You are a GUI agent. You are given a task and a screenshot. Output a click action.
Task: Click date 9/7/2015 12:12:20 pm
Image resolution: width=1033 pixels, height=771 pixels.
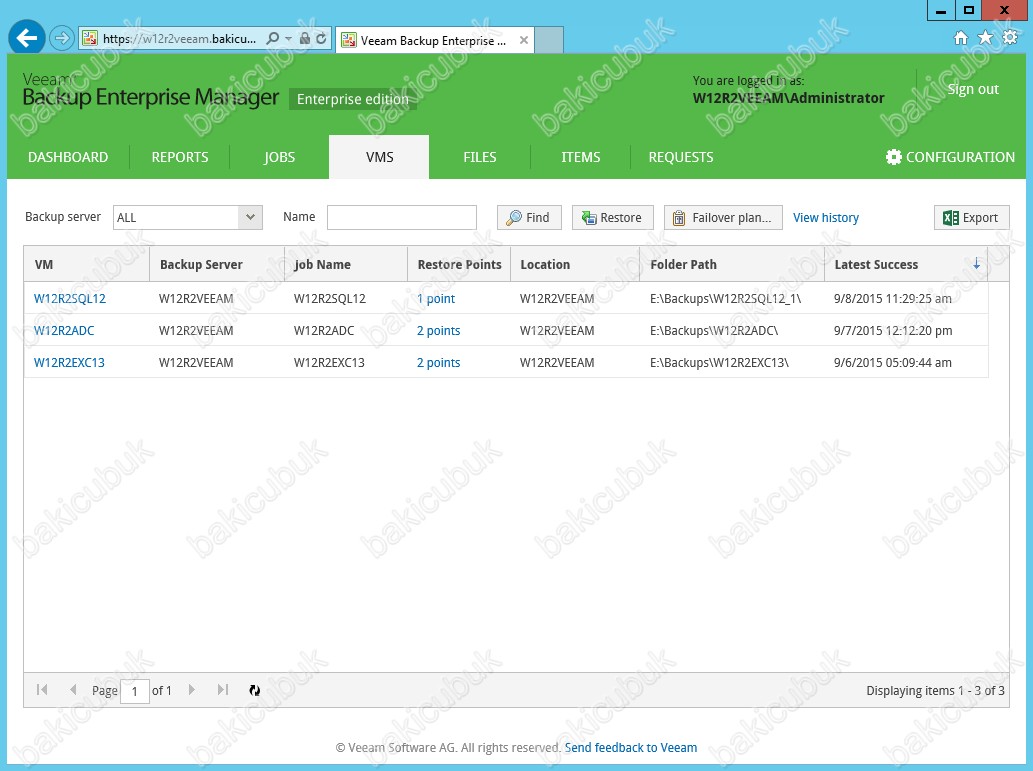pyautogui.click(x=893, y=330)
